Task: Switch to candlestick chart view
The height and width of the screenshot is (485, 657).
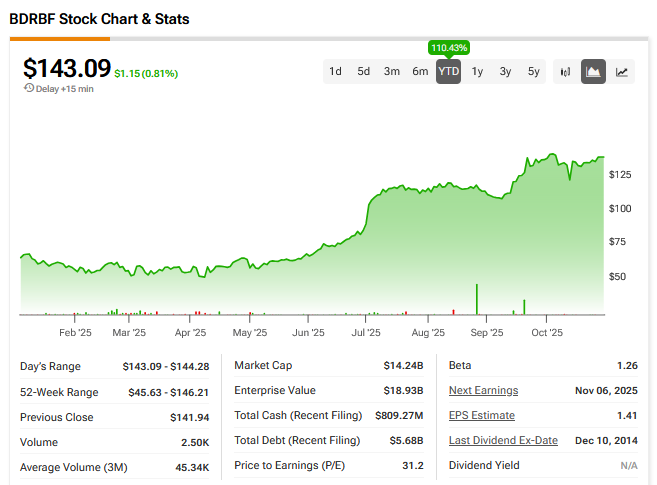Action: [565, 72]
